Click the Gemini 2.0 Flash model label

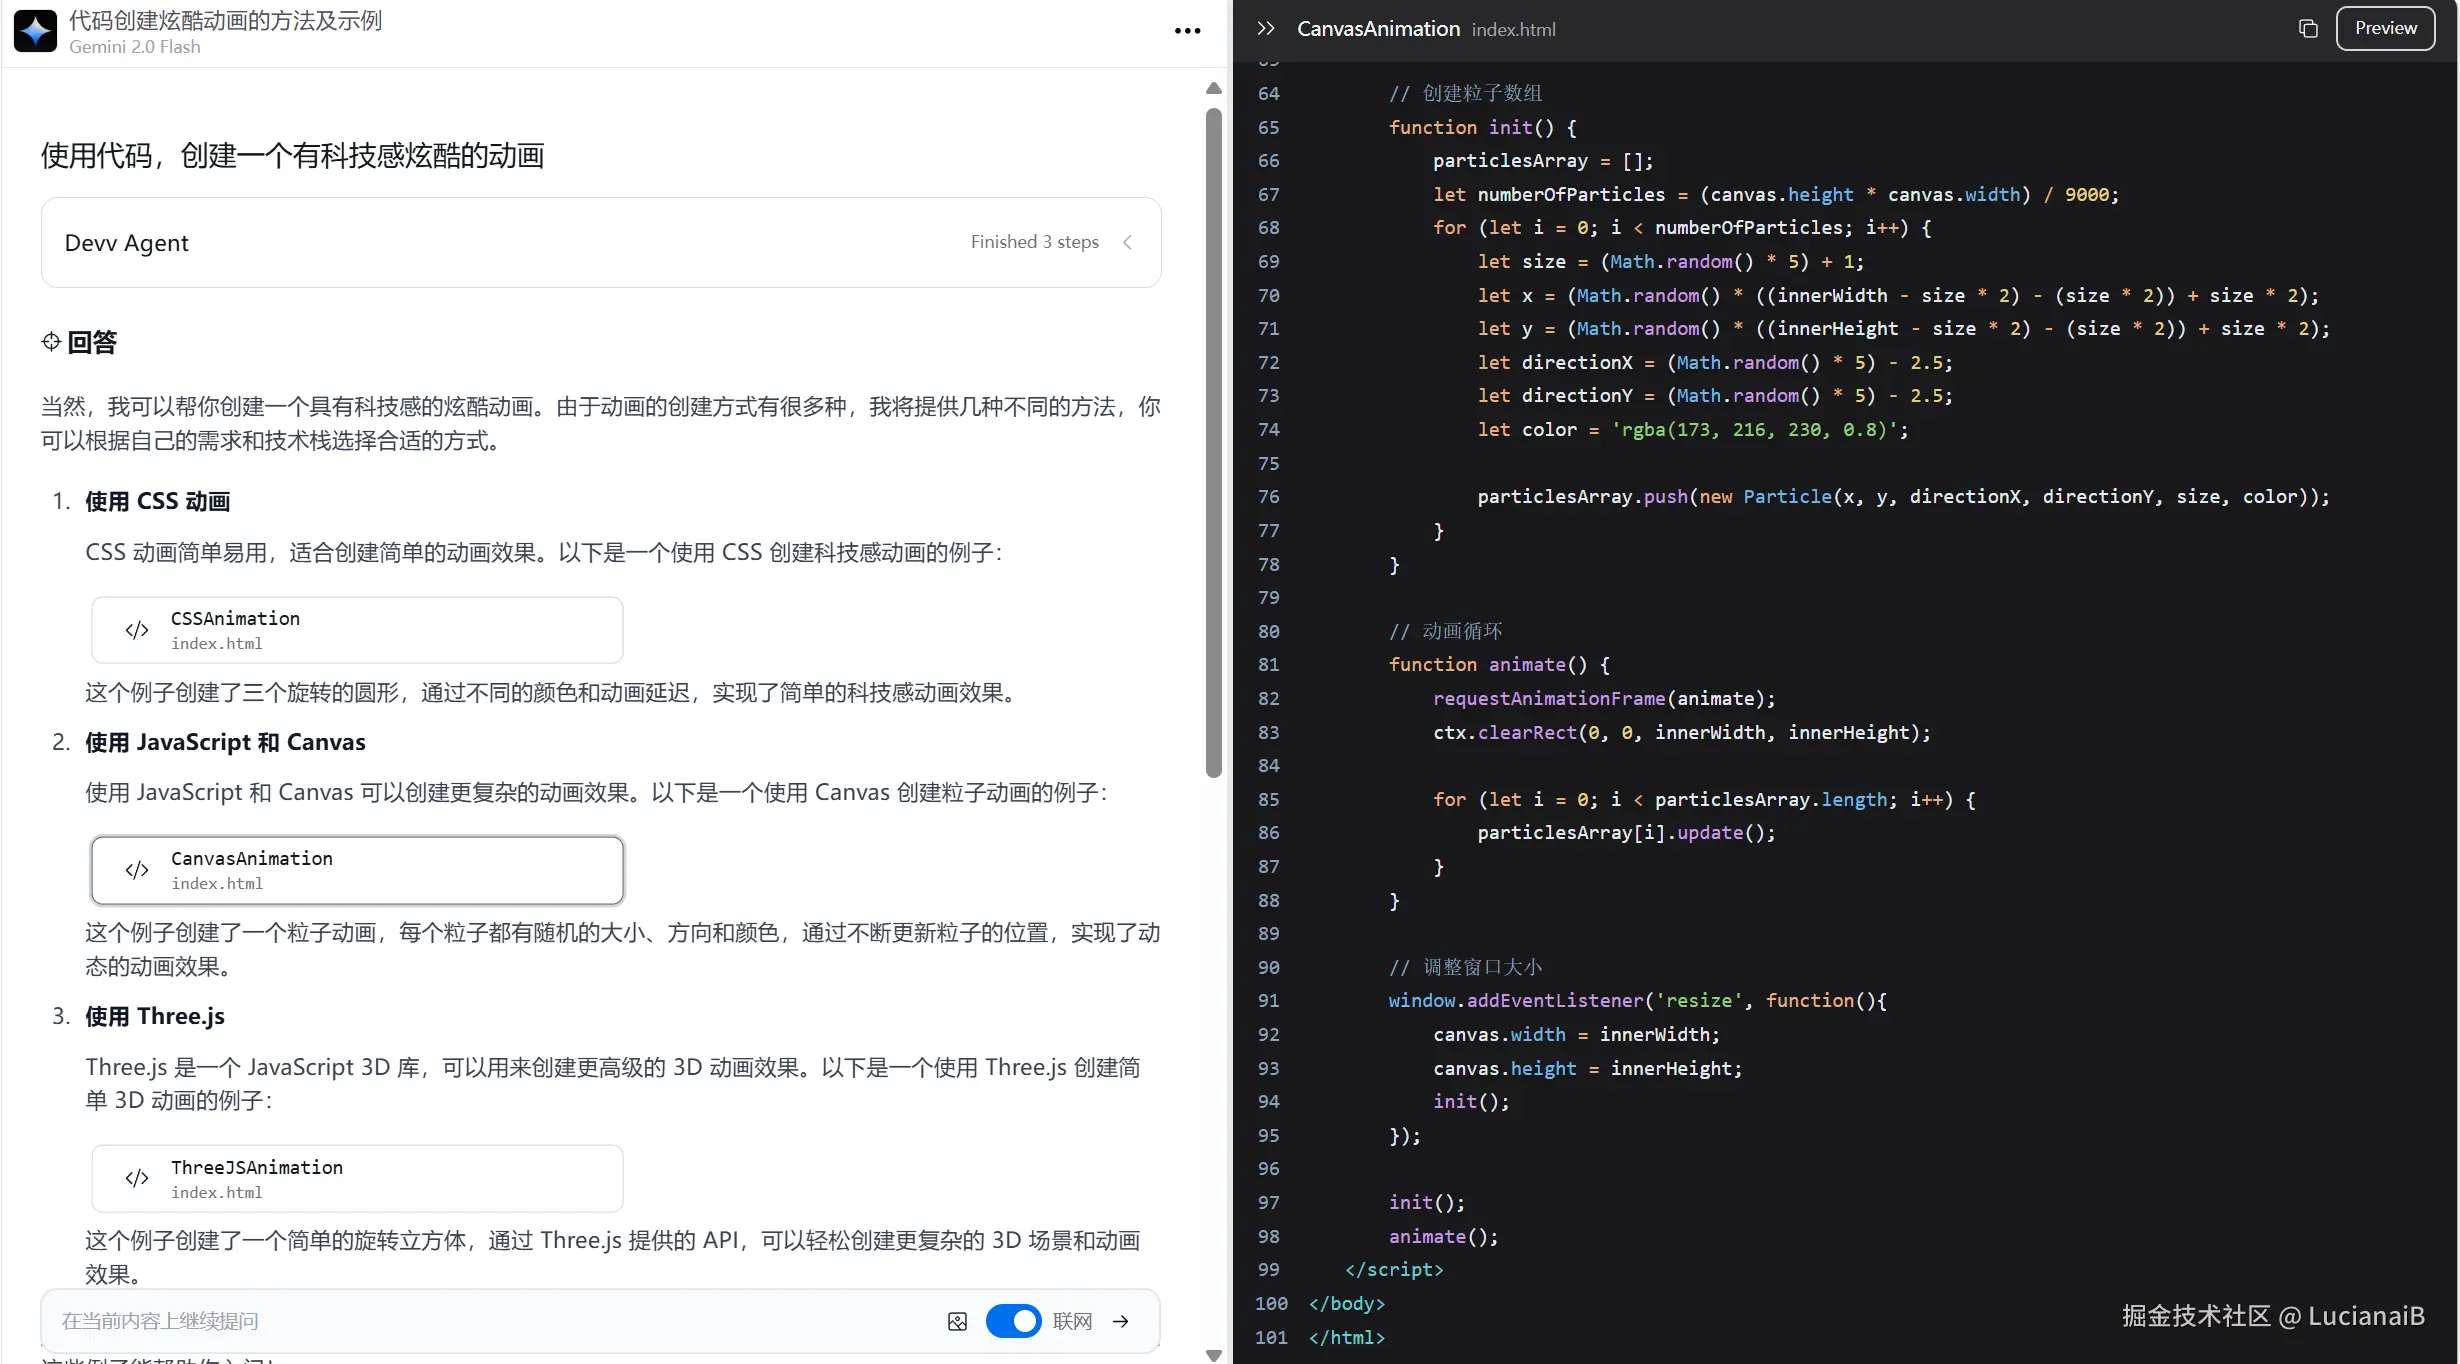click(135, 47)
